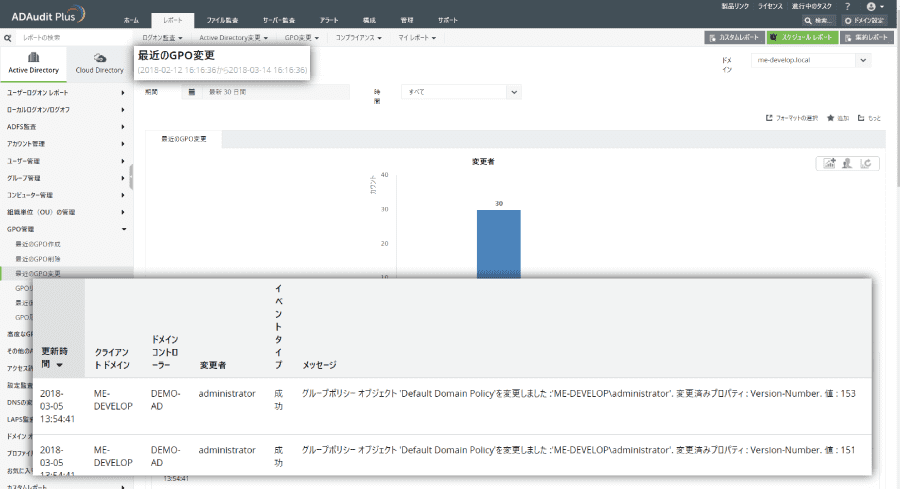The image size is (900, 489).
Task: Click the export format selection icon
Action: click(x=768, y=118)
